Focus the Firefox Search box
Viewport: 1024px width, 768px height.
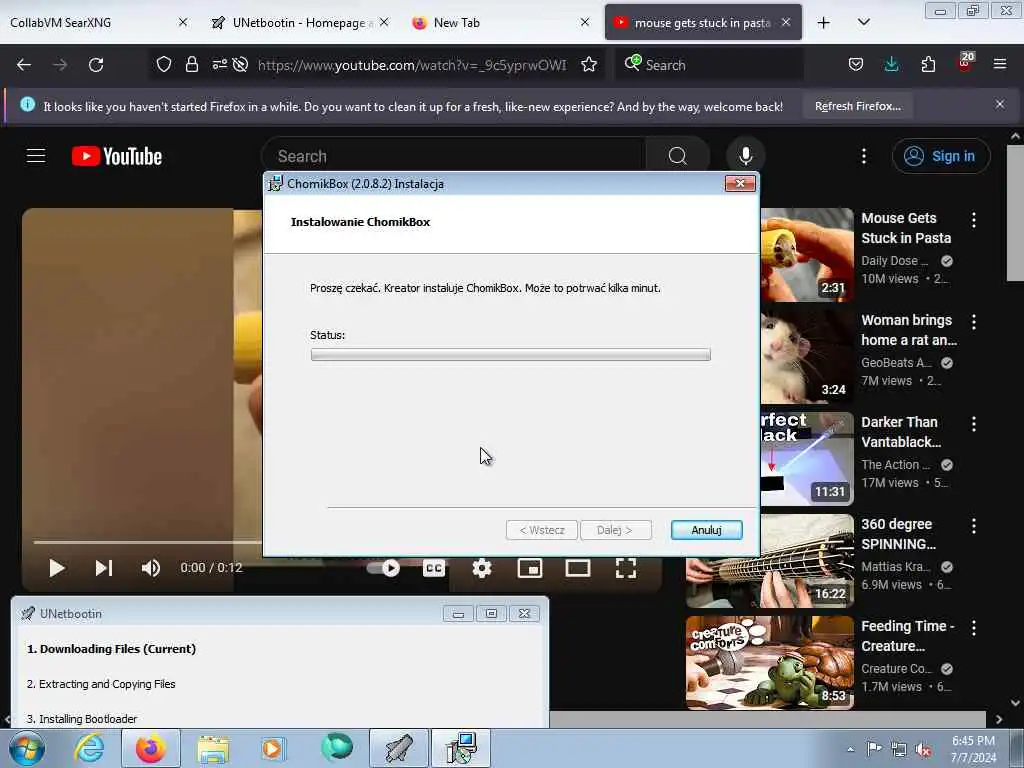709,65
